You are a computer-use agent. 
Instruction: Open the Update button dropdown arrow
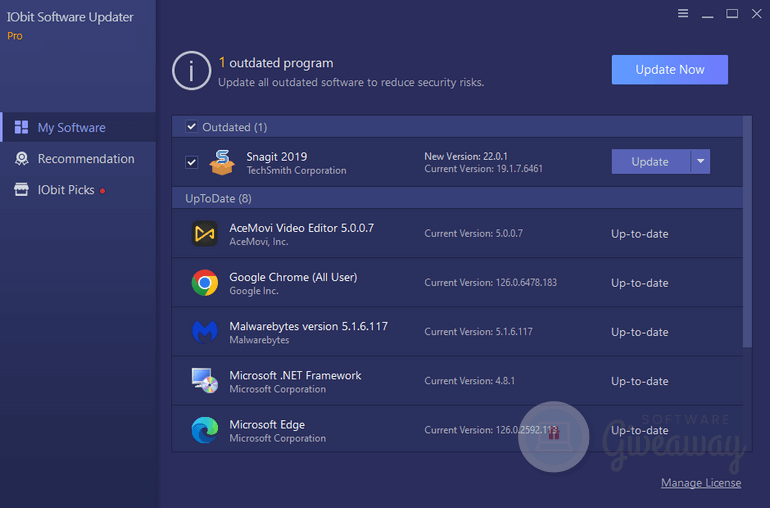click(x=701, y=162)
